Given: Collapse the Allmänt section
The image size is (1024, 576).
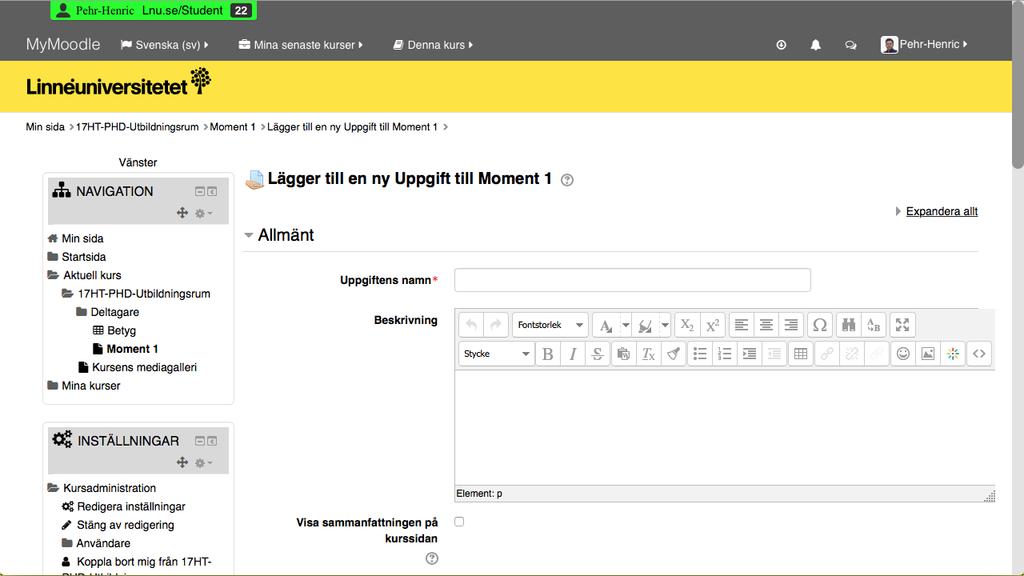Looking at the screenshot, I should [280, 235].
